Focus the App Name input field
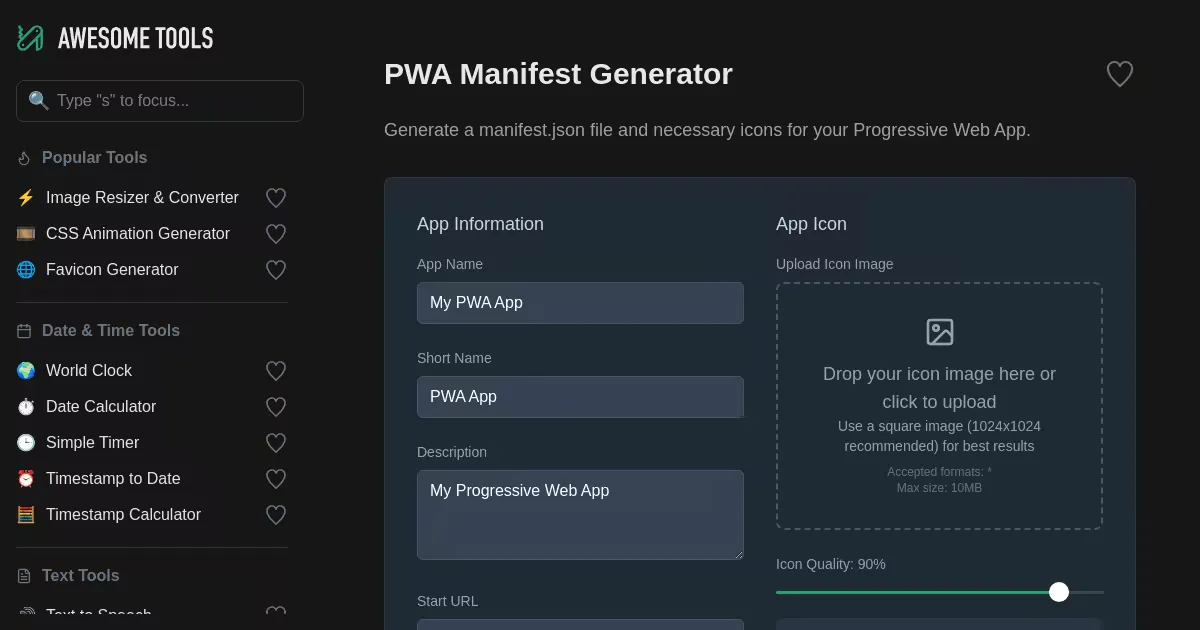Viewport: 1200px width, 630px height. pos(580,303)
